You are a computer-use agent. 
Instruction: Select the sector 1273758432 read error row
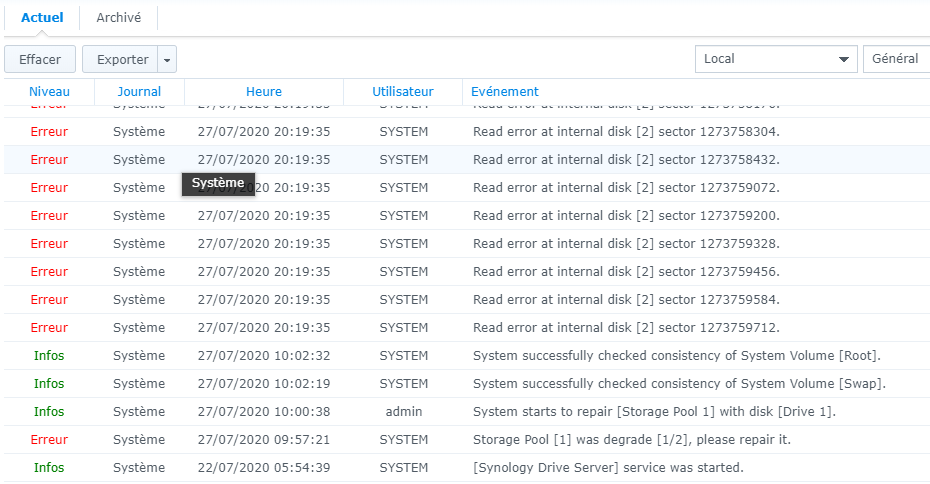tap(626, 160)
